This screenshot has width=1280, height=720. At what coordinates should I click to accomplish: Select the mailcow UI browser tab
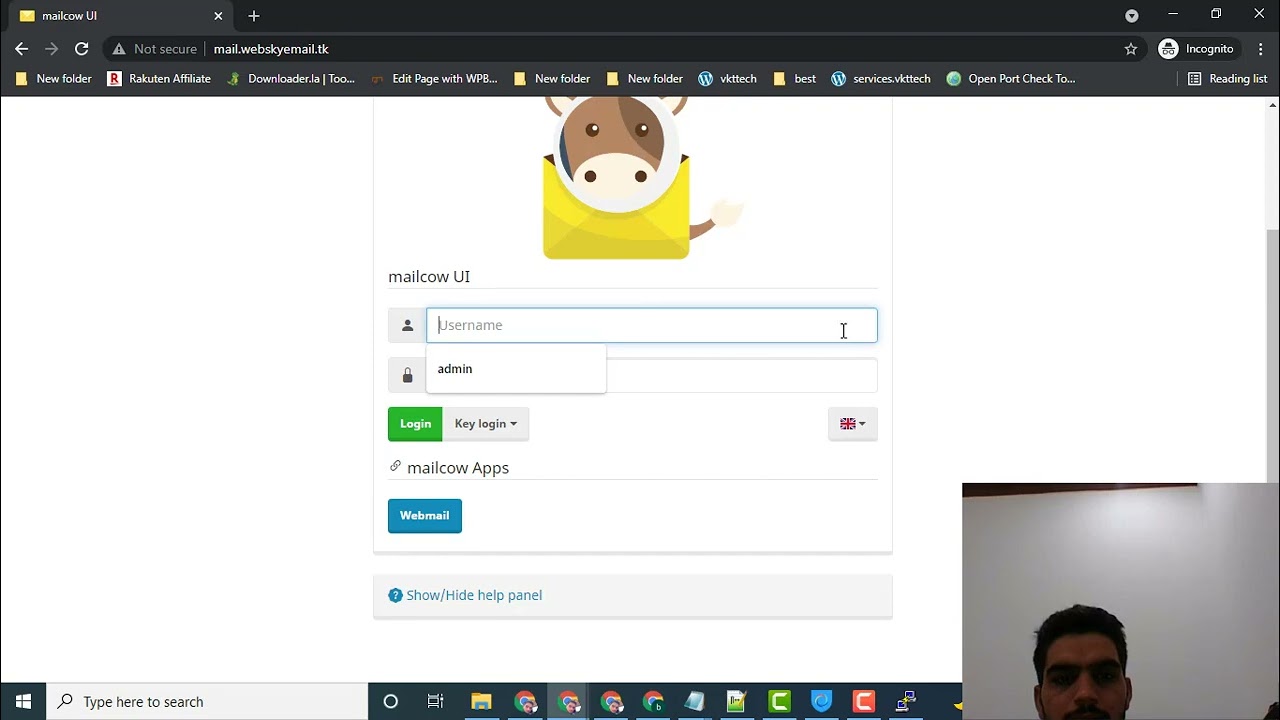point(120,16)
